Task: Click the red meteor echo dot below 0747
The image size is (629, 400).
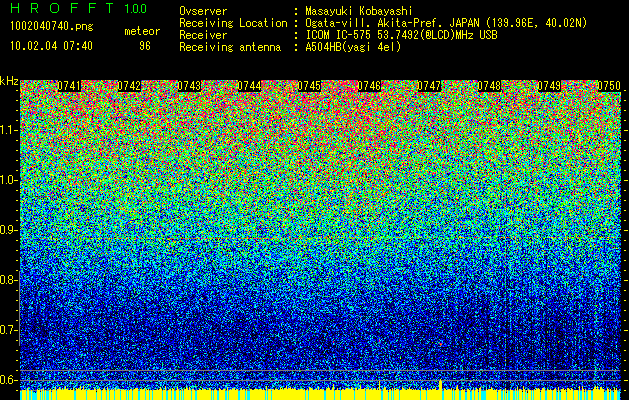Action: (x=440, y=344)
